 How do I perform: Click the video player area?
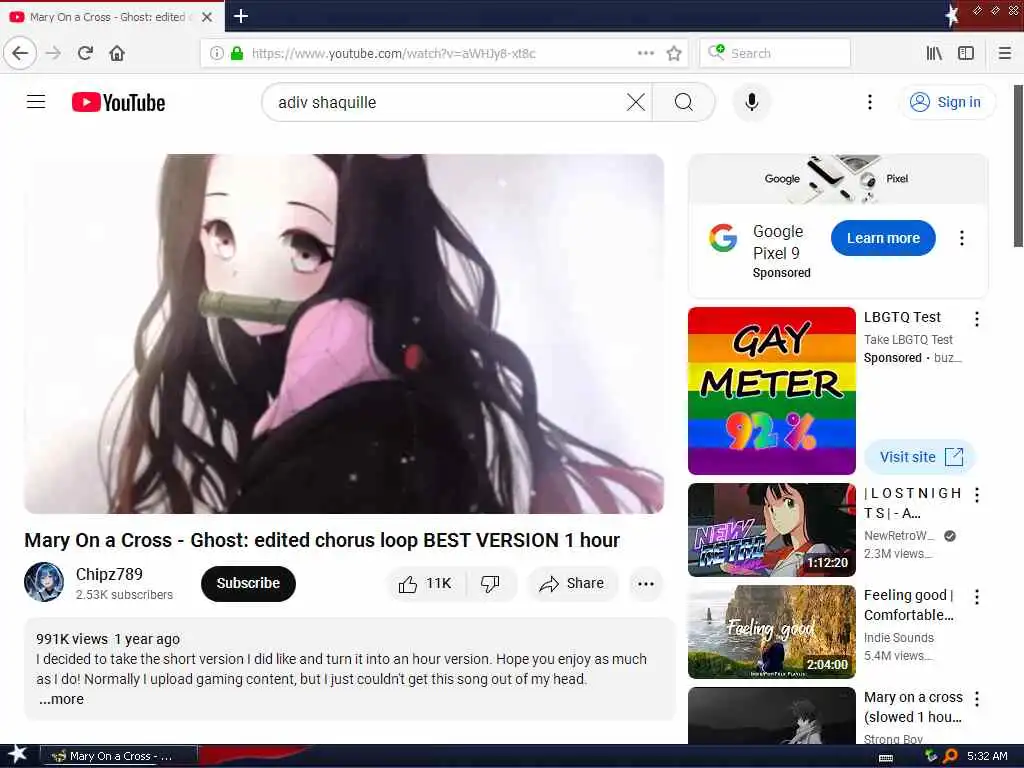[x=344, y=334]
